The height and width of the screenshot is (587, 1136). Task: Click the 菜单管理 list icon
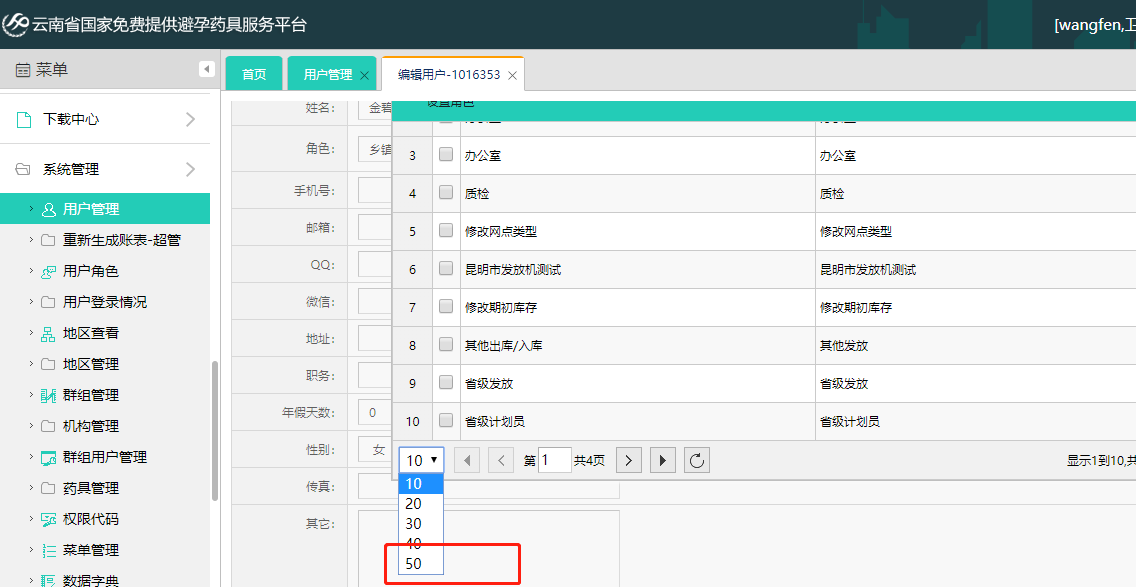coord(49,551)
